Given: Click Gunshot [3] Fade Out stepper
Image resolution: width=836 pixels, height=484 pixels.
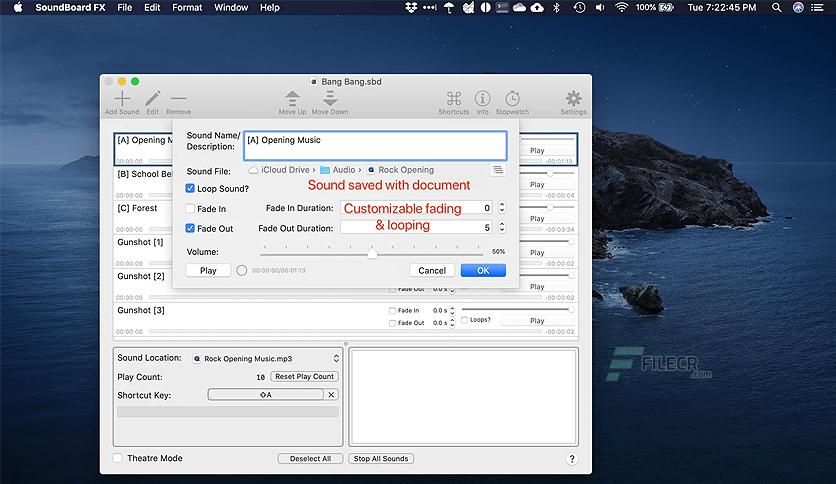Looking at the screenshot, I should [452, 323].
